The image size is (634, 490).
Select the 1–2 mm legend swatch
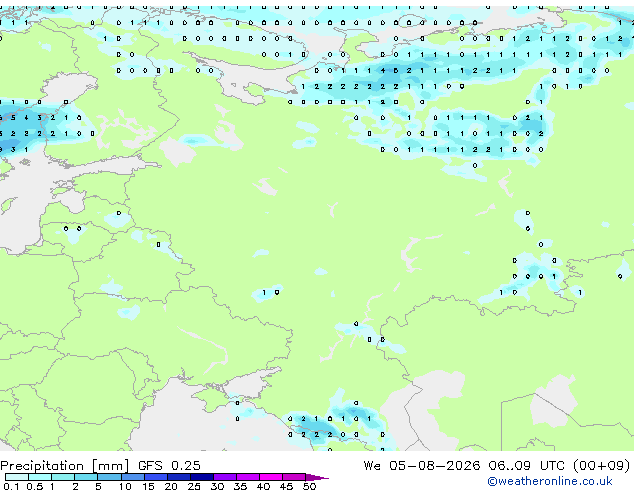63,477
